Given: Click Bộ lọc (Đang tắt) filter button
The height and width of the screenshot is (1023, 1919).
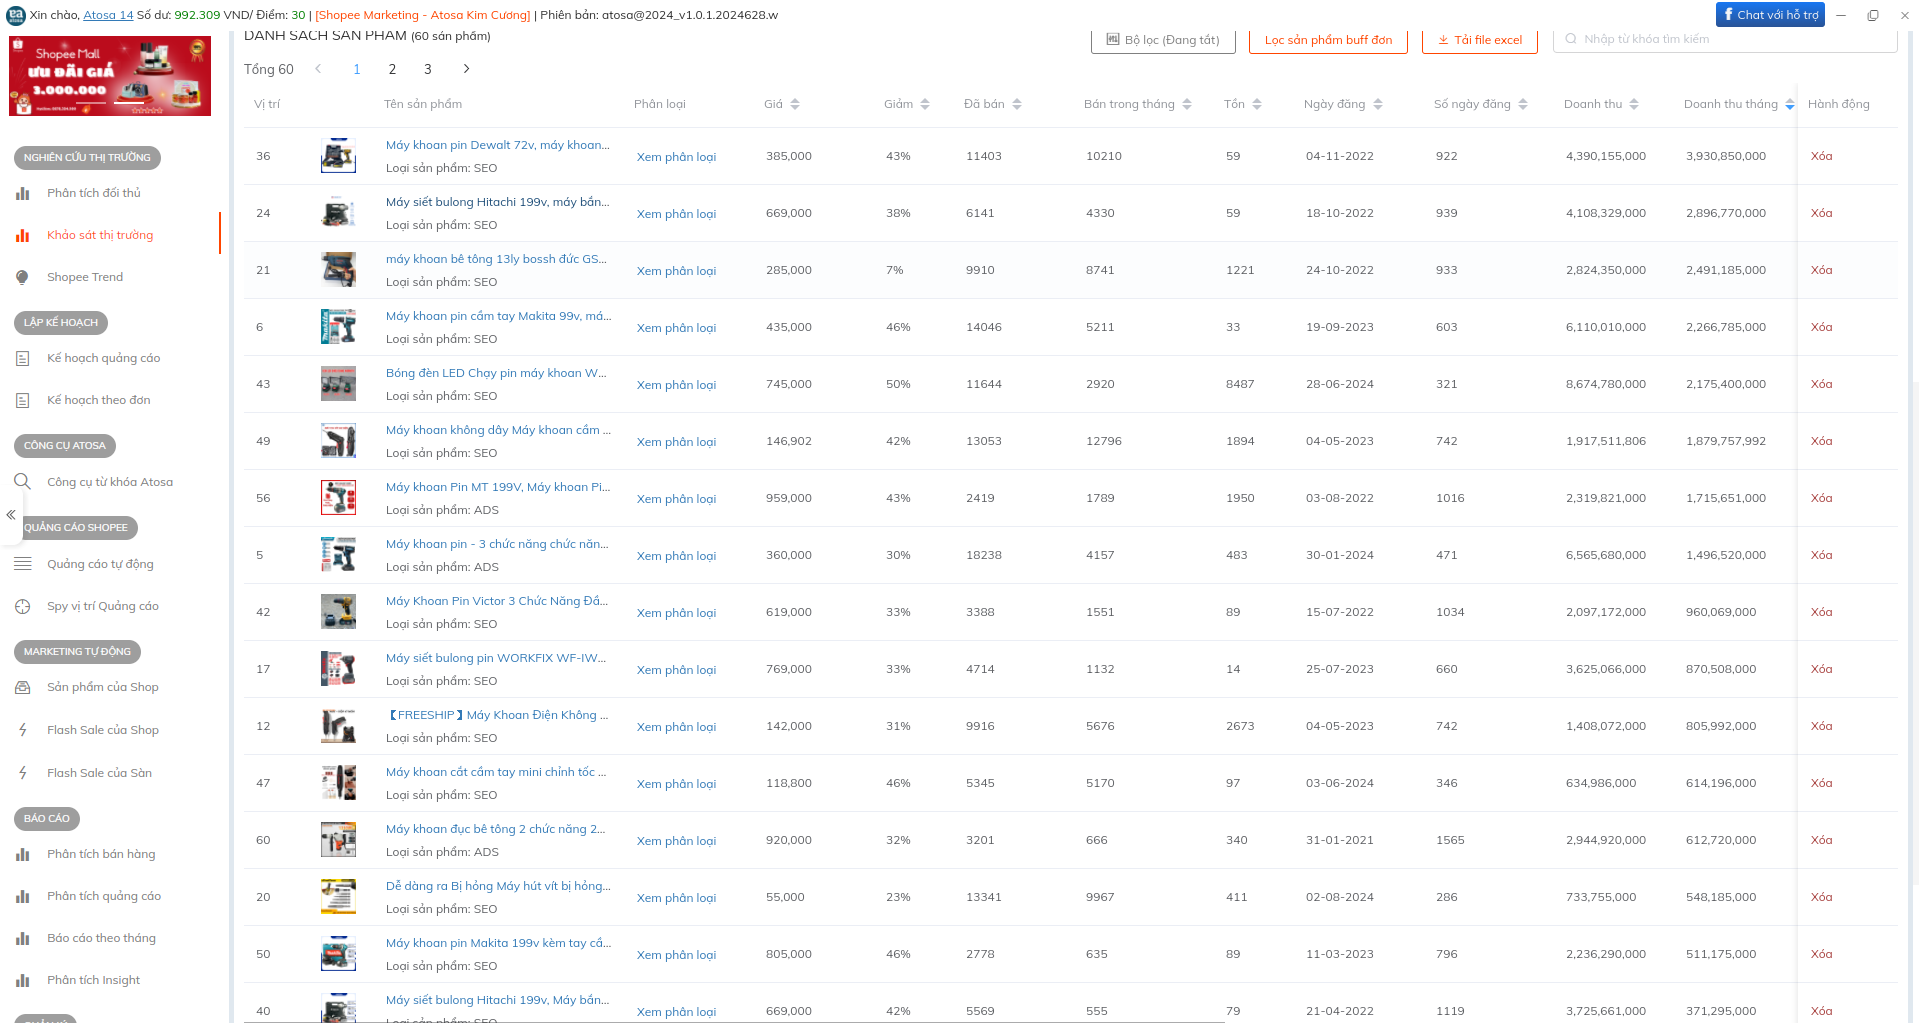Looking at the screenshot, I should coord(1163,40).
